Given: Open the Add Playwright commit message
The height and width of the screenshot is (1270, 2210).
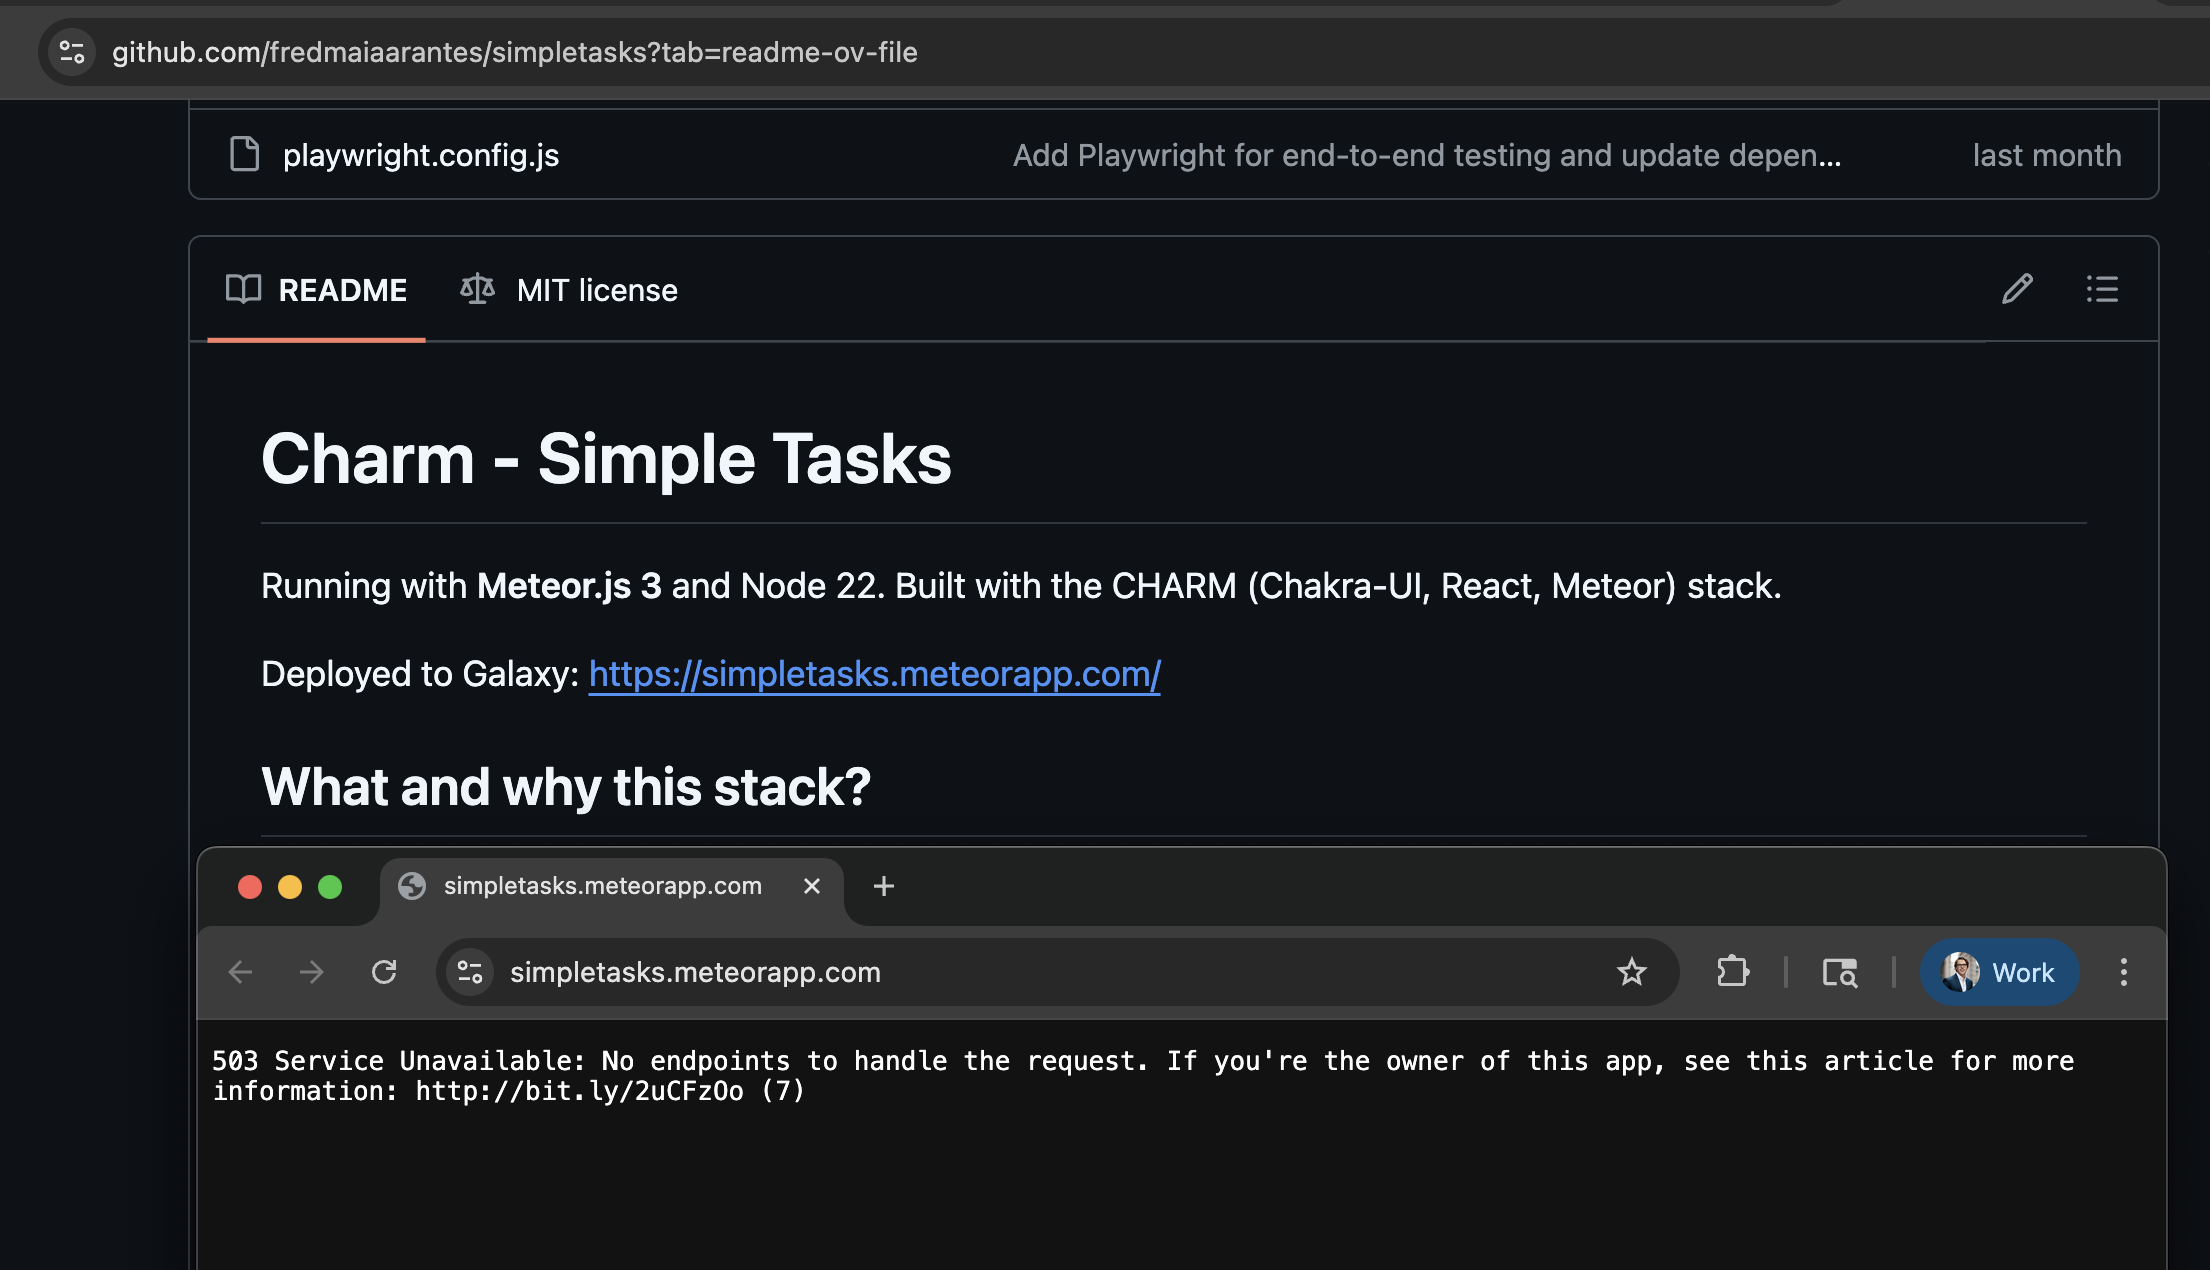Looking at the screenshot, I should coord(1426,155).
